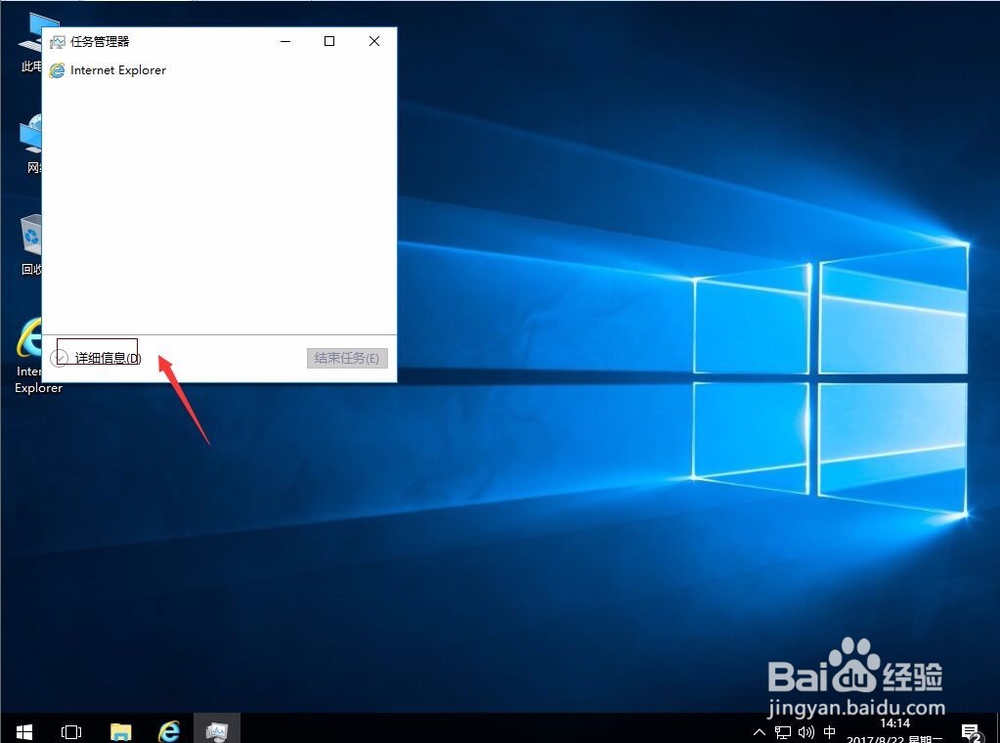Open Task View from the taskbar

[x=70, y=729]
